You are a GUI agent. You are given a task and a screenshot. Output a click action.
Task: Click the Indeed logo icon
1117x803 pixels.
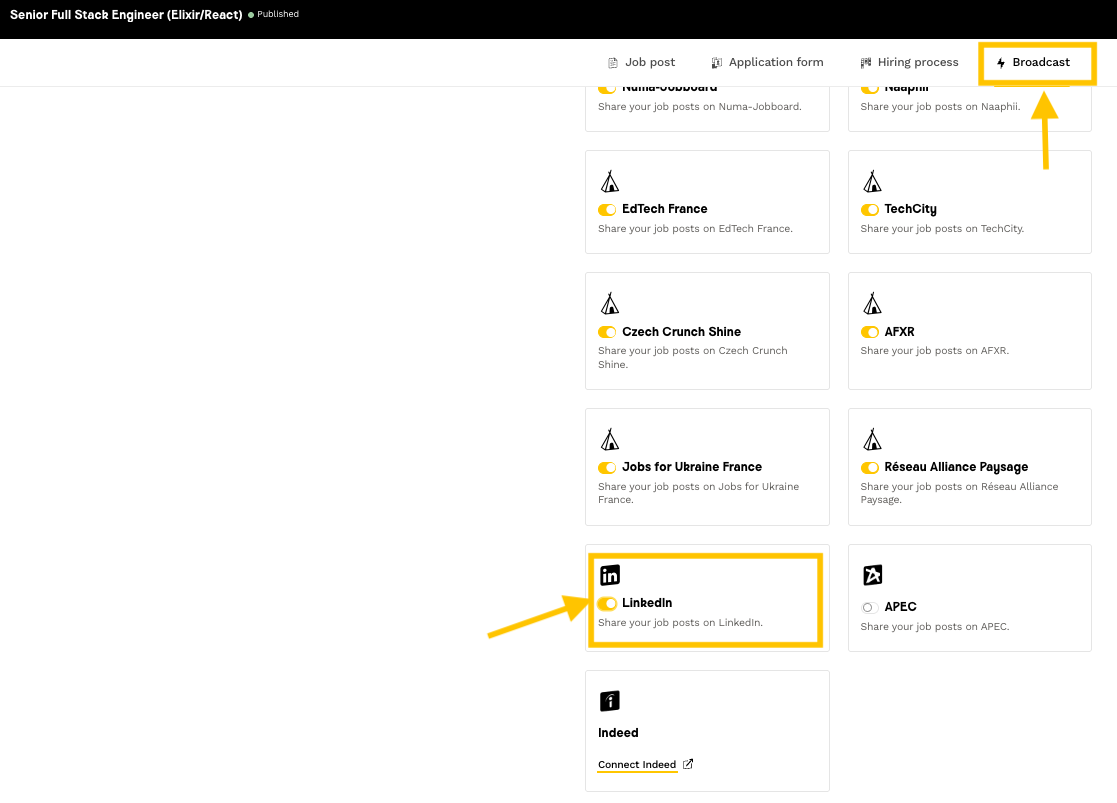609,701
